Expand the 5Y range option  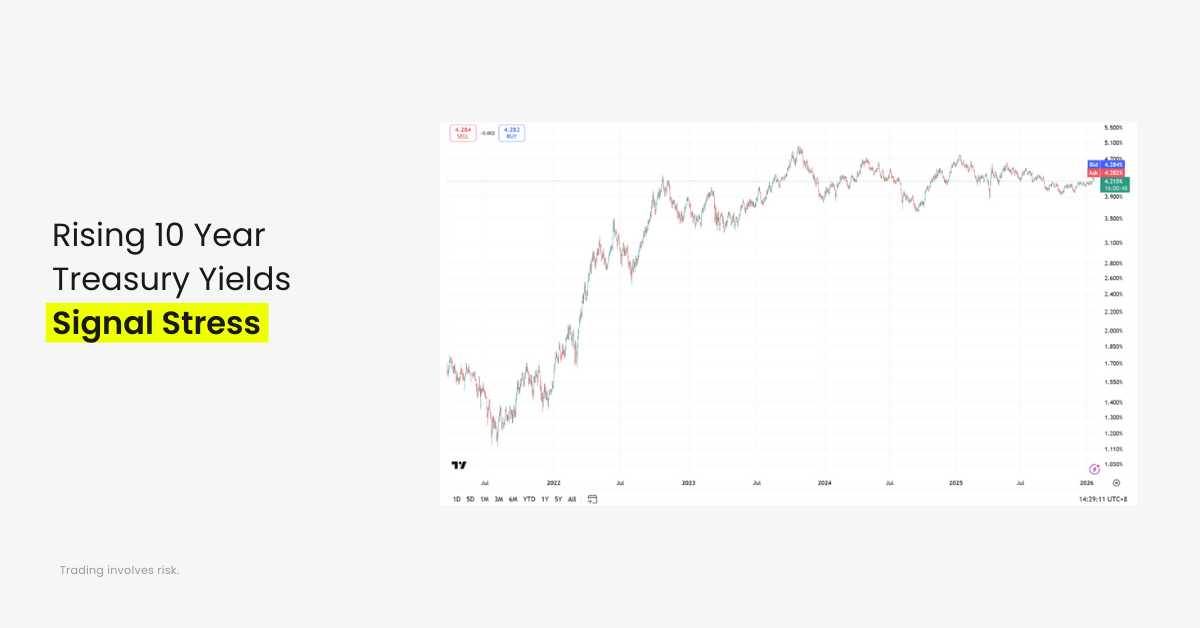557,499
